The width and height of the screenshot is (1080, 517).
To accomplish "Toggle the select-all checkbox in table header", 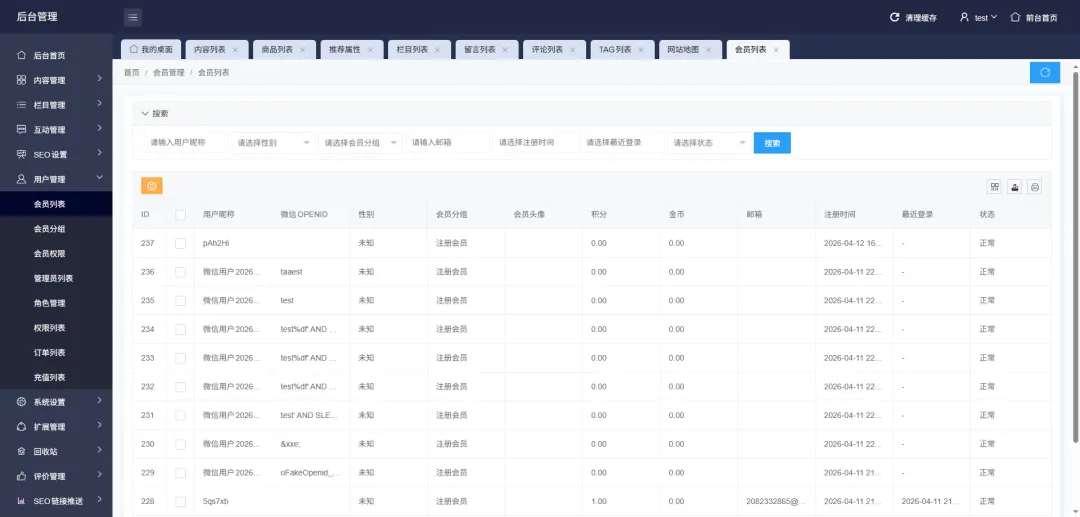I will point(180,215).
